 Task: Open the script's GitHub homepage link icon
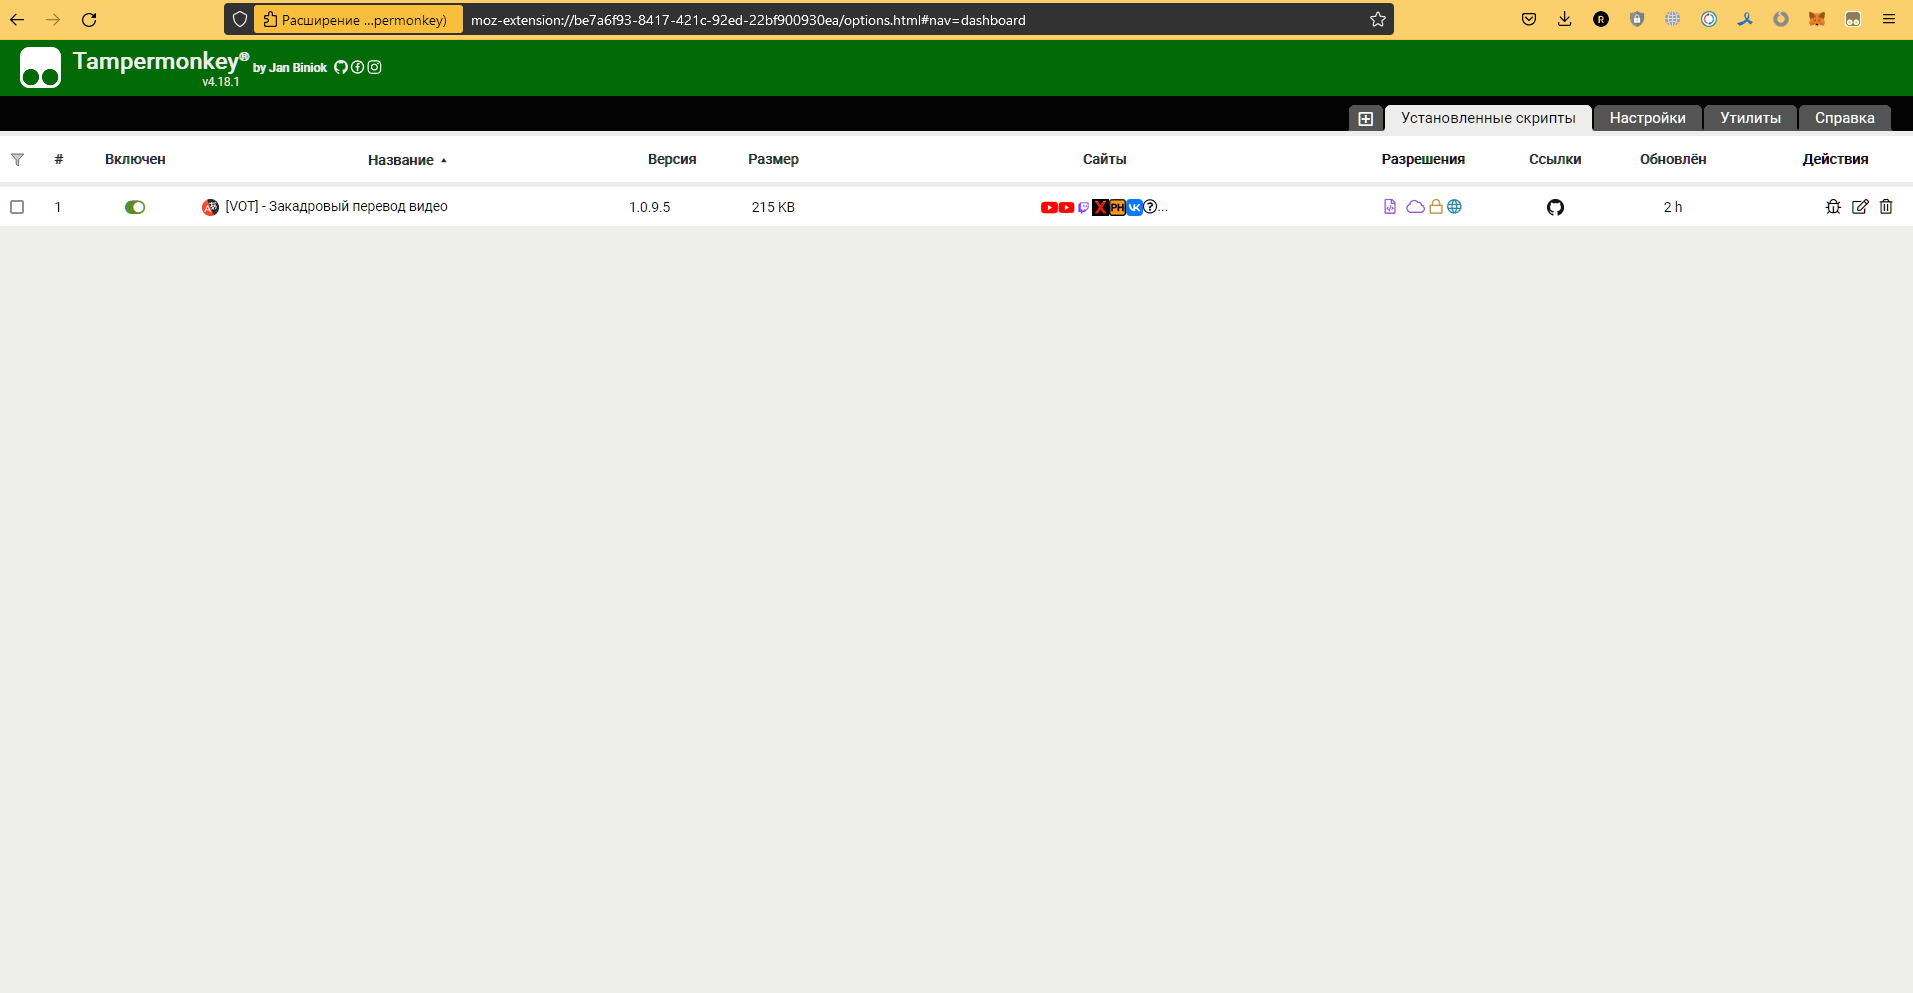tap(1555, 207)
